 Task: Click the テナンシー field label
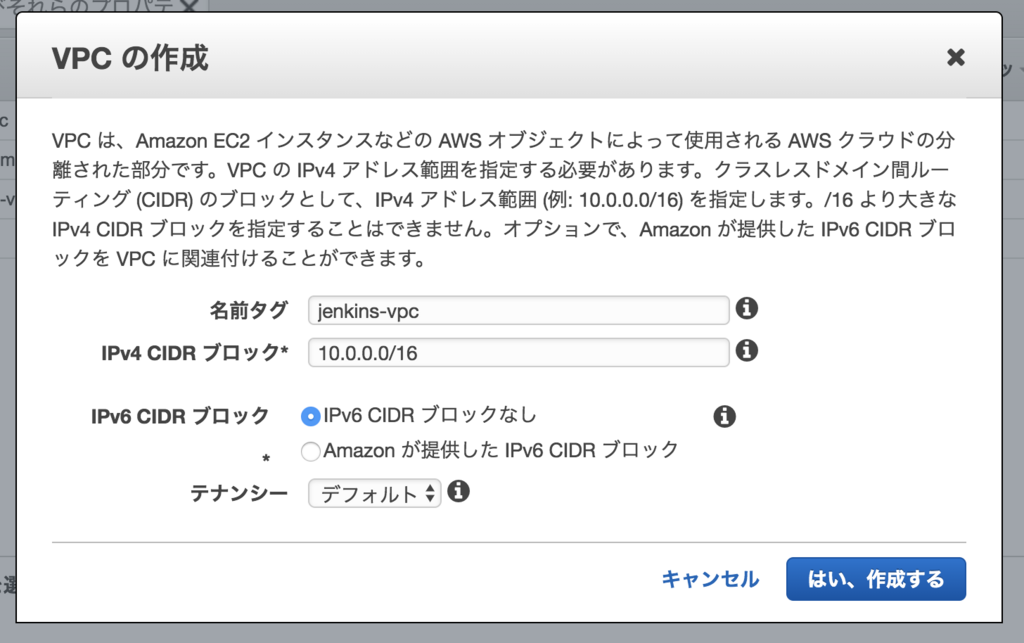[x=239, y=493]
